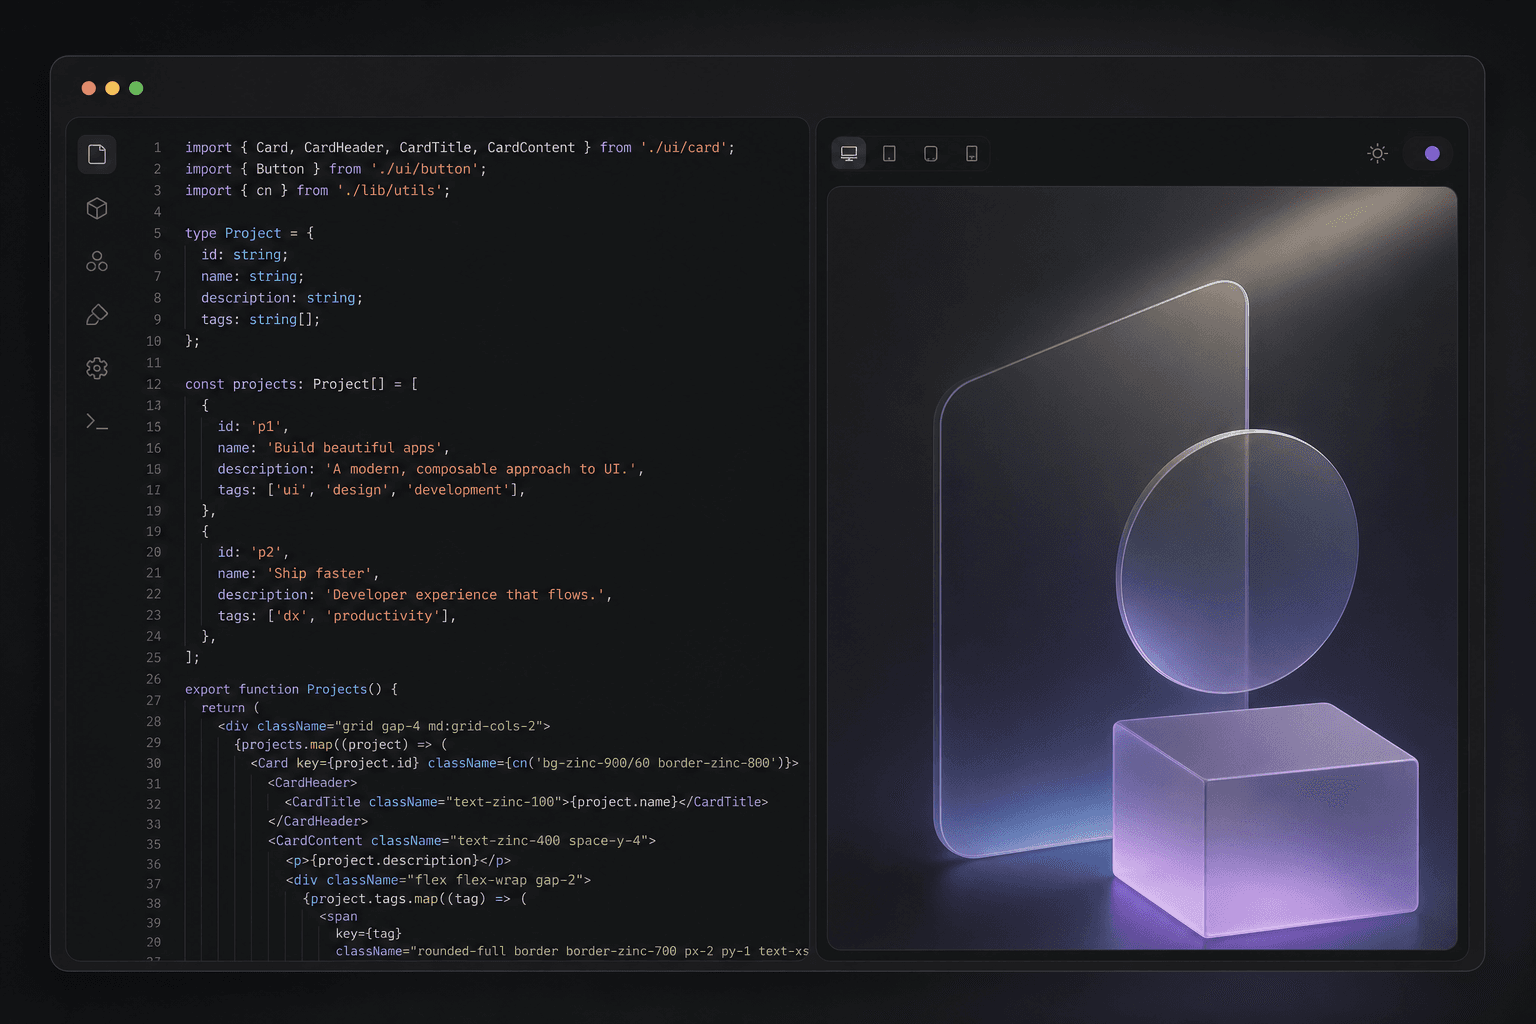The width and height of the screenshot is (1536, 1024).
Task: Select the pen design tool in the sidebar
Action: tap(97, 315)
